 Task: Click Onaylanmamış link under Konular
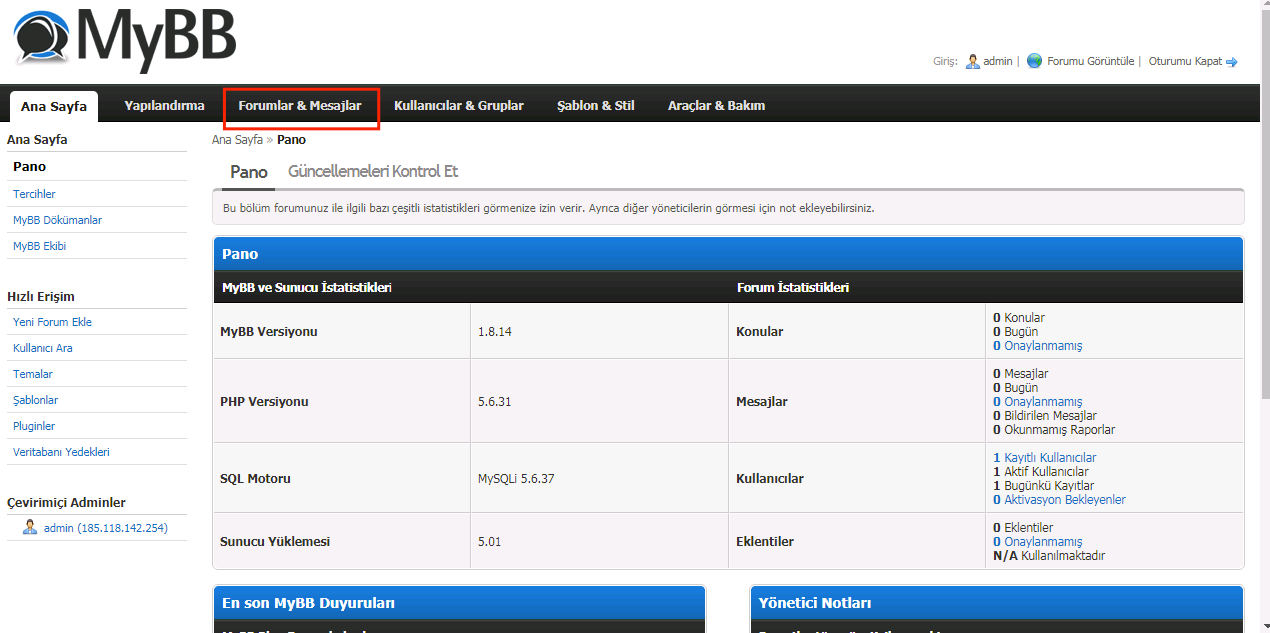(1037, 346)
